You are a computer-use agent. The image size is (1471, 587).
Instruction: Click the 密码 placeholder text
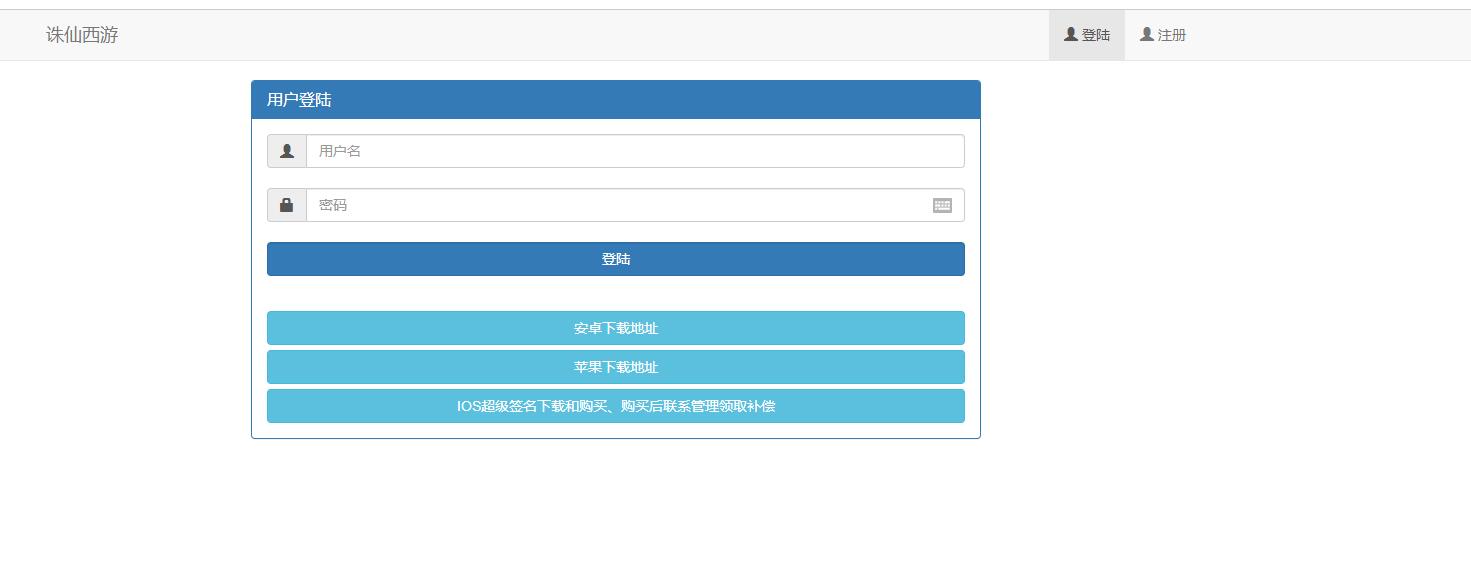333,205
